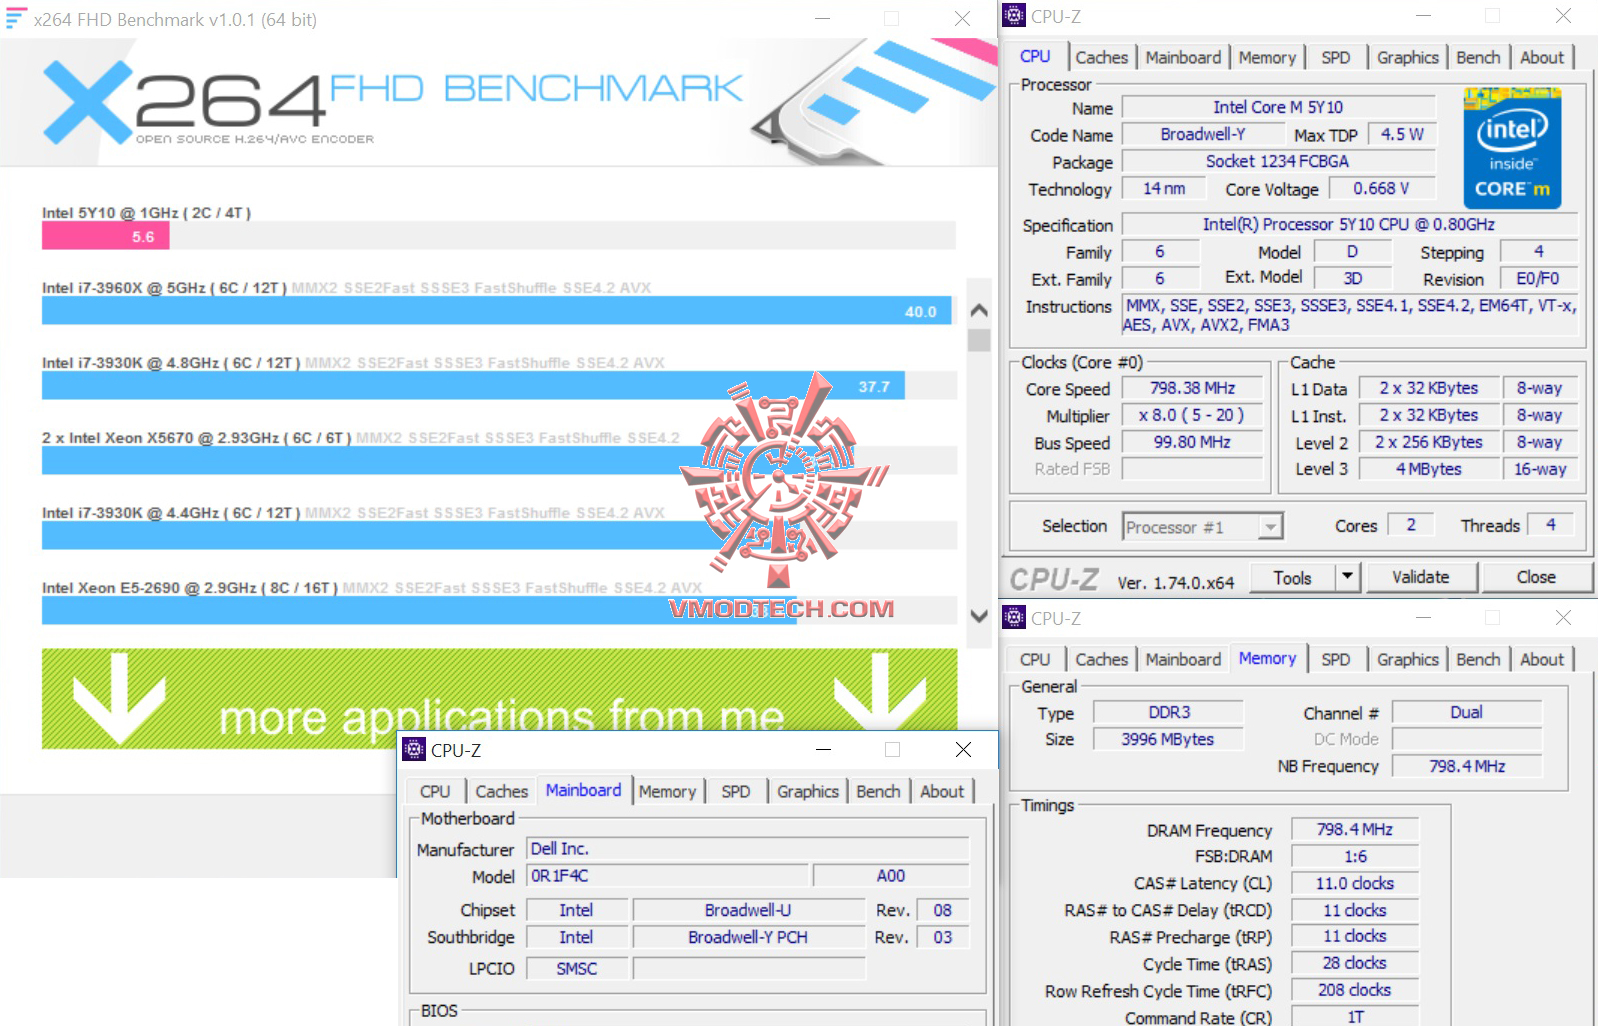Open the Bench tab in CPU-Z processor window
This screenshot has height=1026, width=1598.
tap(1478, 58)
